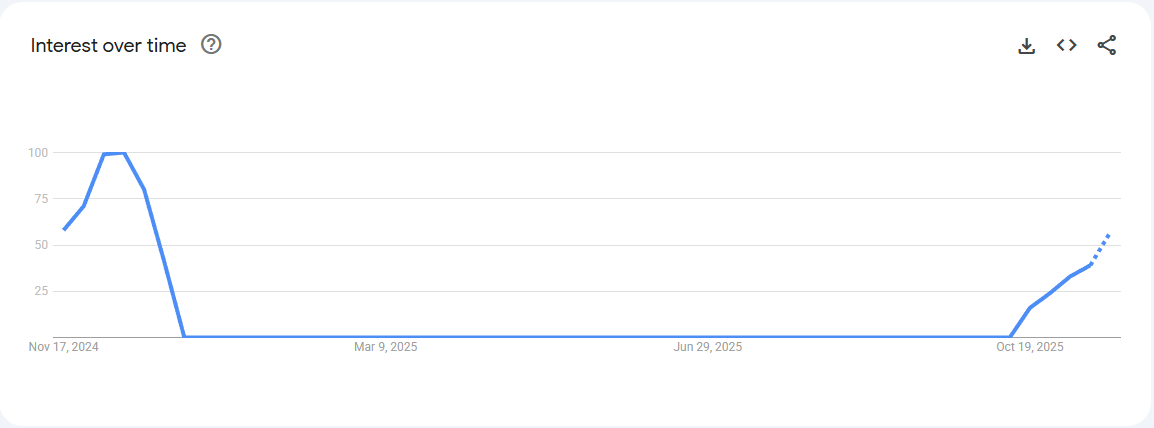Select the Mar 9, 2025 date label
This screenshot has height=428, width=1154.
click(386, 347)
